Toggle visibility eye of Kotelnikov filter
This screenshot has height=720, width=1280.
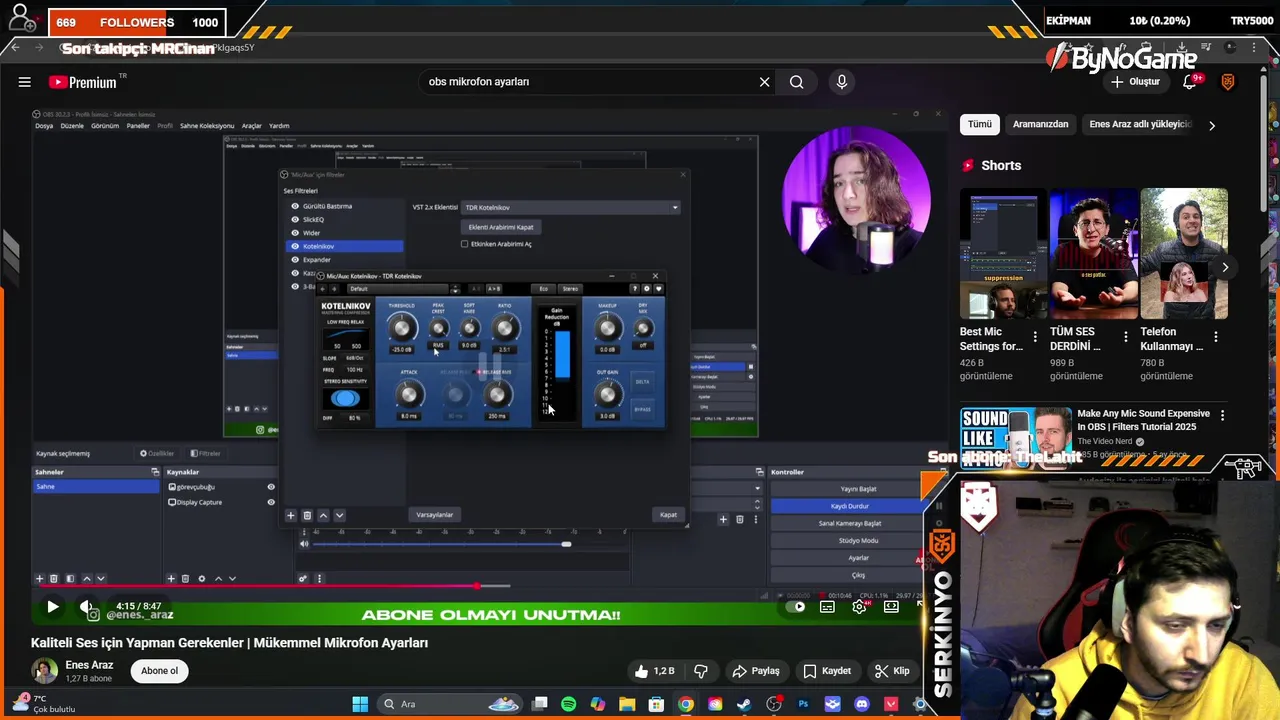pyautogui.click(x=295, y=246)
